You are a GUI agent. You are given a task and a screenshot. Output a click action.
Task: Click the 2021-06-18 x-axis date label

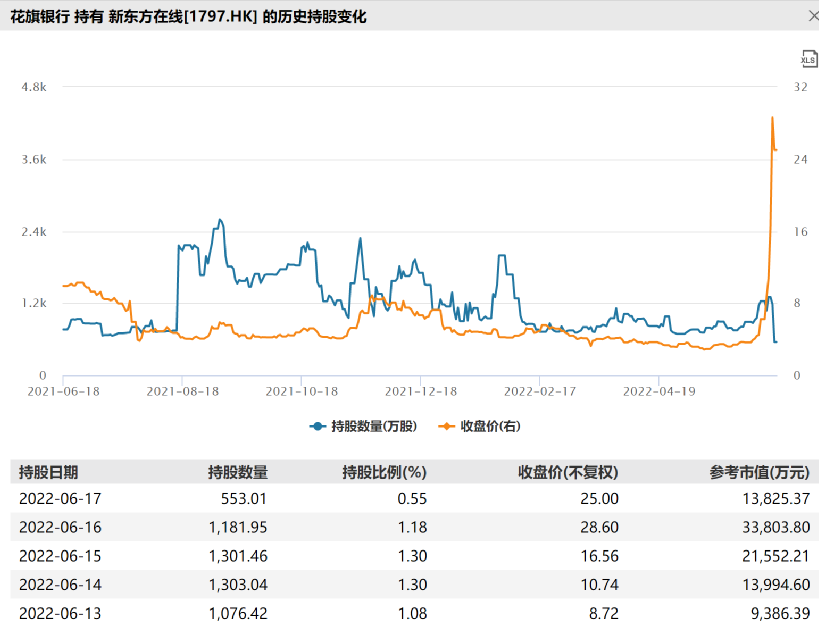click(x=63, y=391)
